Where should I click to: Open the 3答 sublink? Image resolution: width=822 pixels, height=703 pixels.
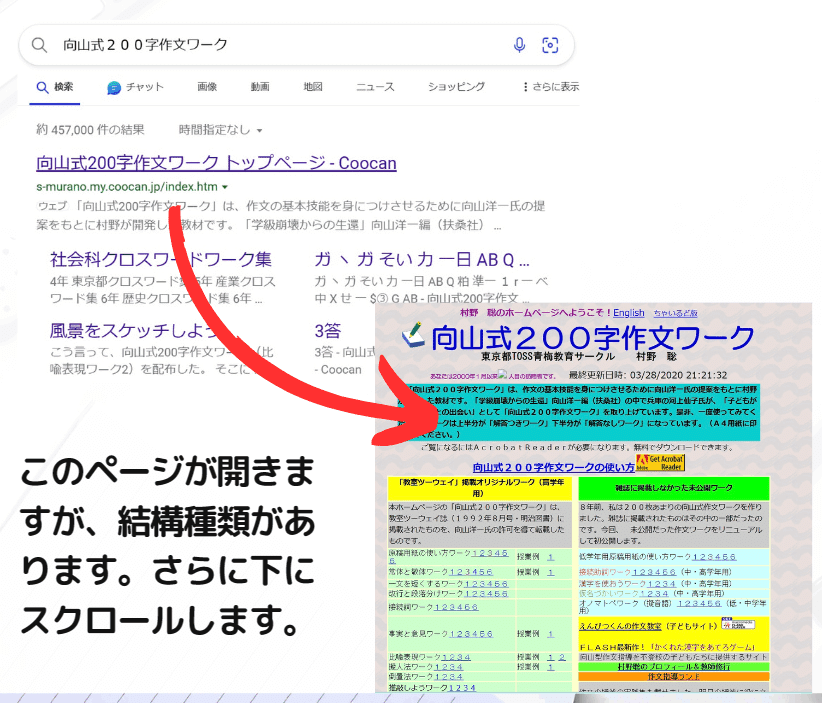(x=328, y=331)
